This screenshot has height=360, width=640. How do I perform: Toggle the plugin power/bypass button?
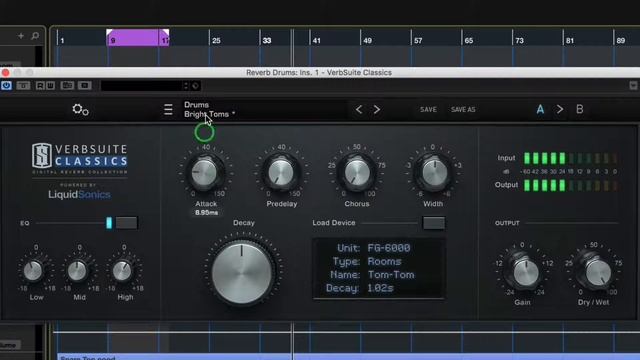[6, 85]
